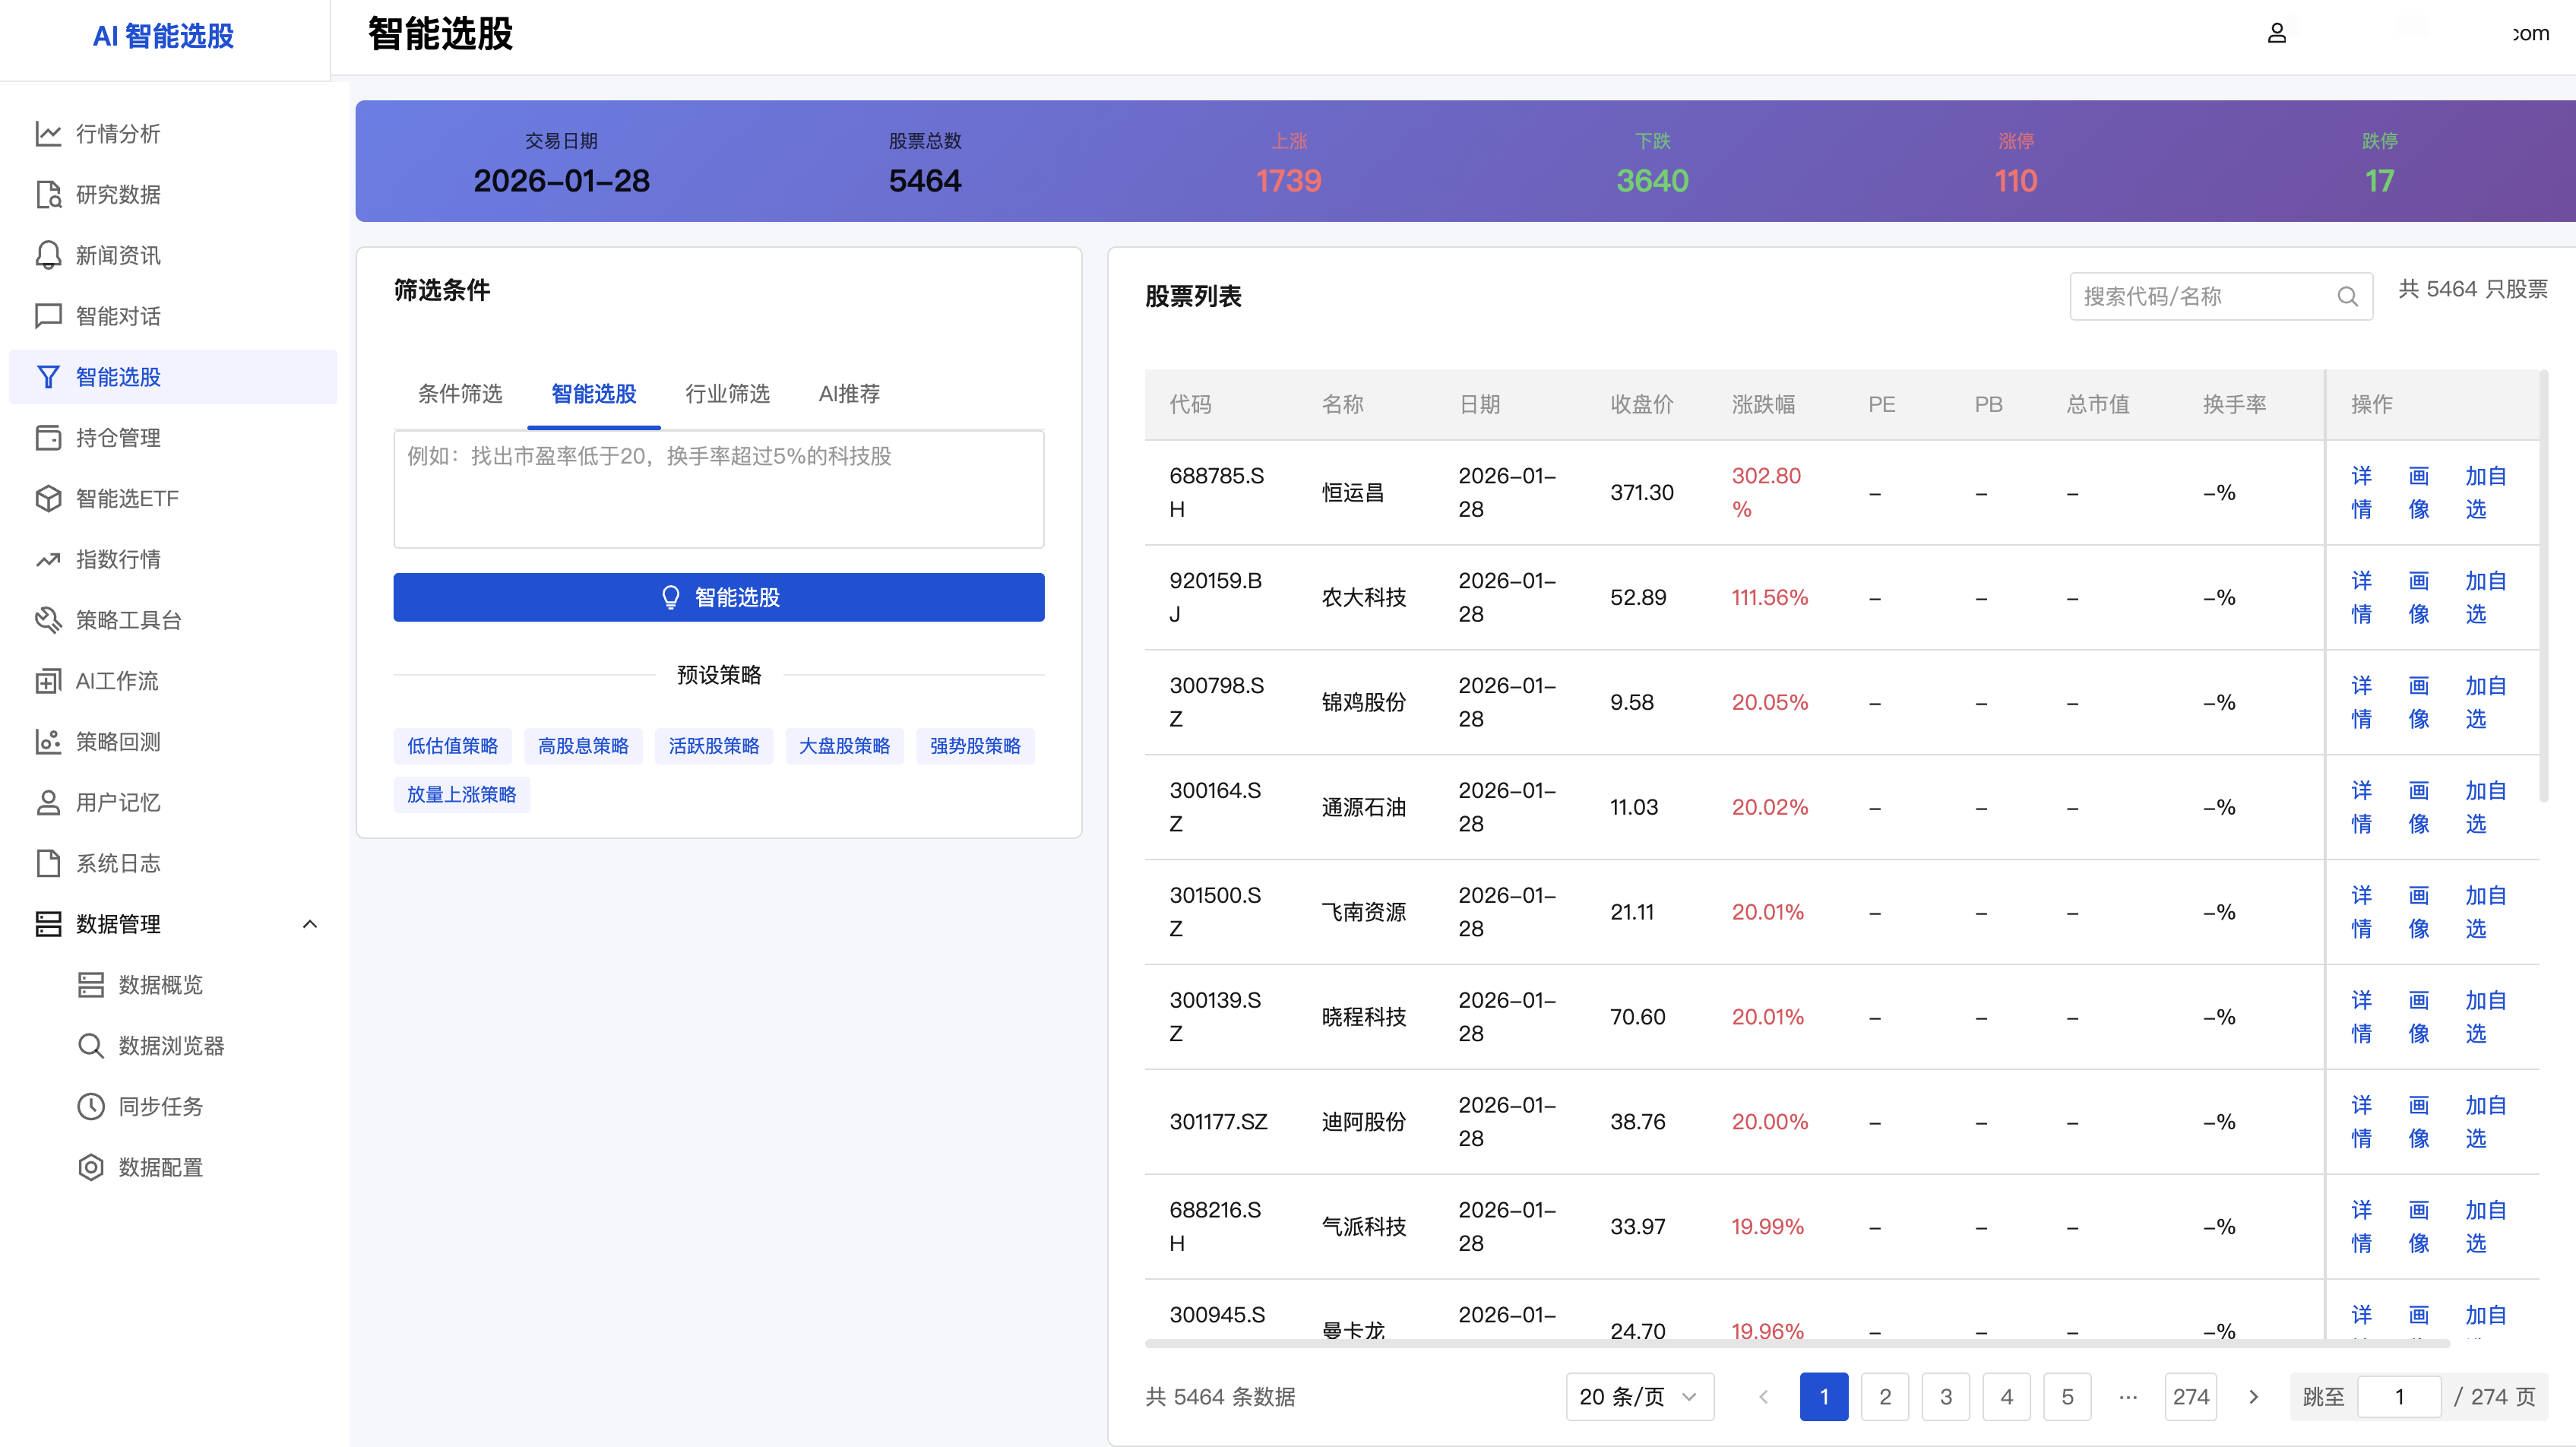Go to page 3 in pagination
This screenshot has width=2576, height=1447.
pyautogui.click(x=1945, y=1397)
